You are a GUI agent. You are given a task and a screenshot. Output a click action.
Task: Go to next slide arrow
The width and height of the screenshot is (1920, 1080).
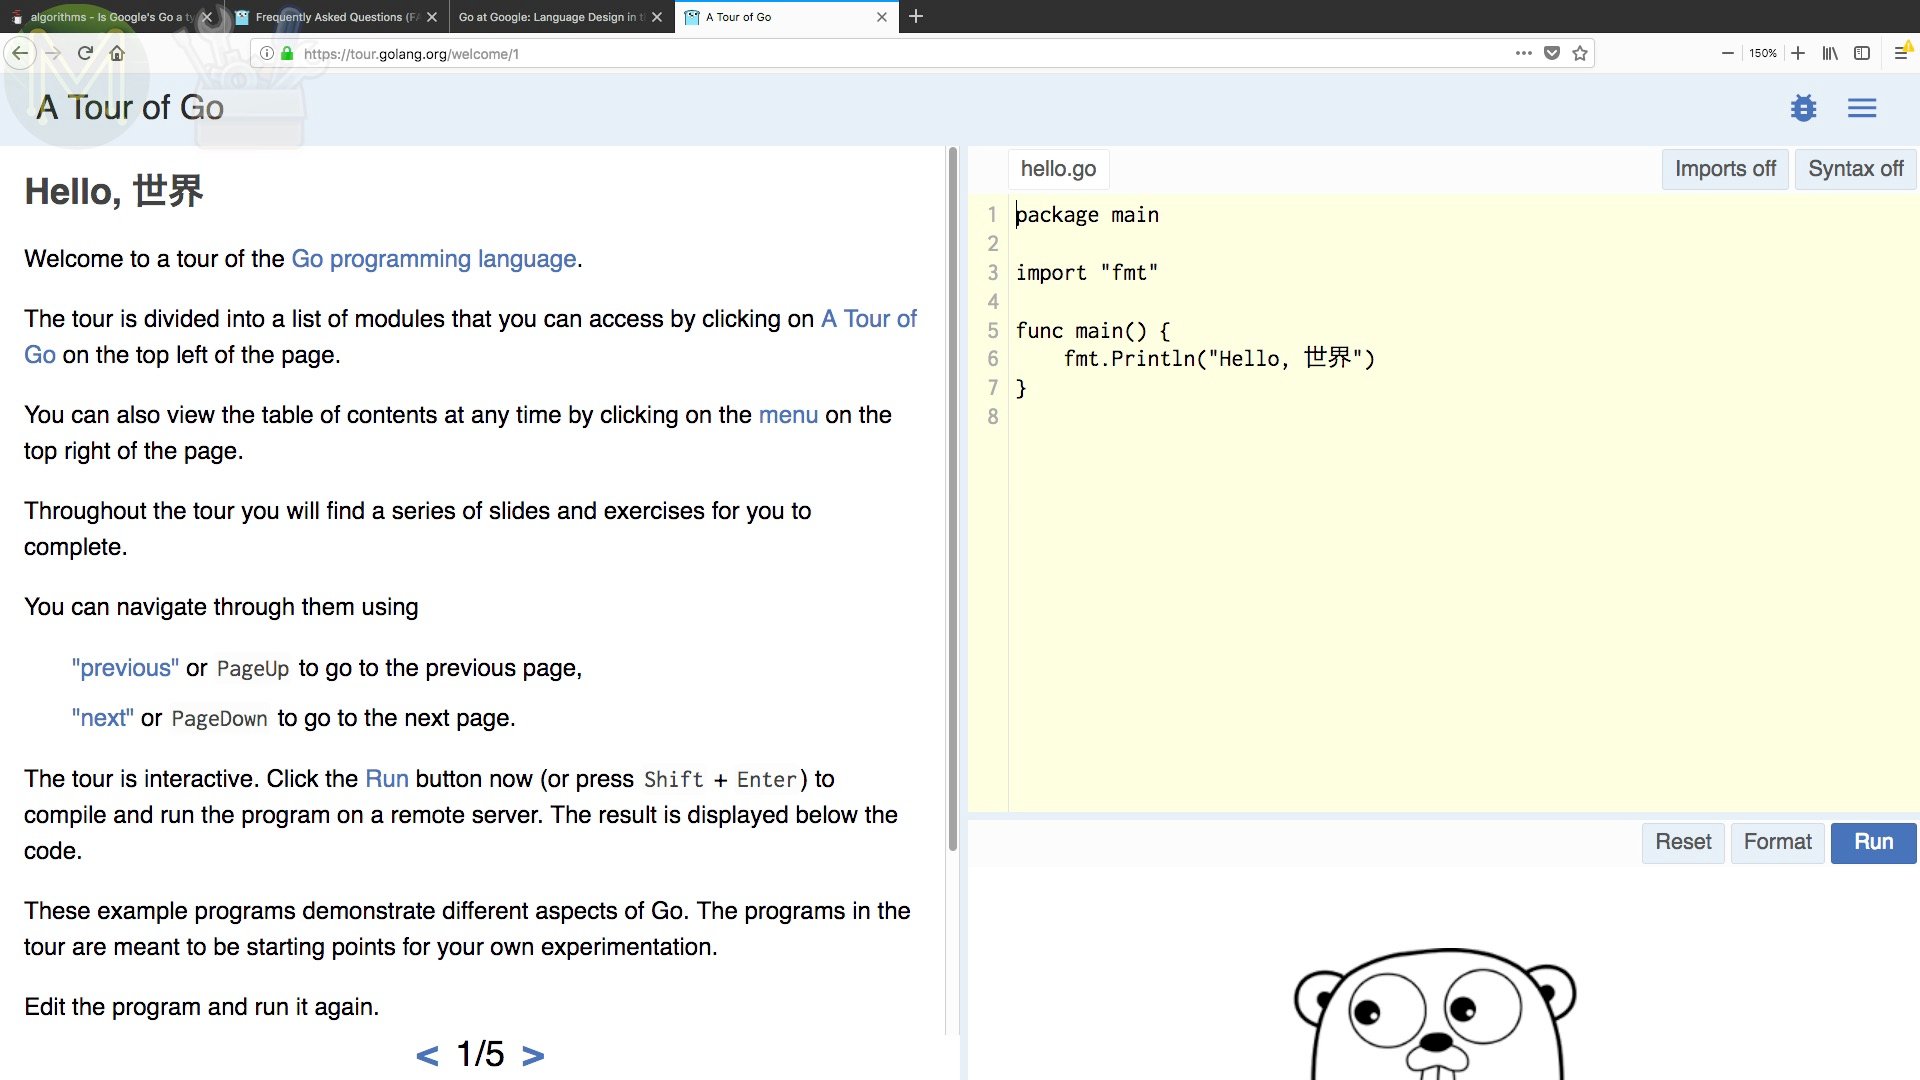pyautogui.click(x=533, y=1055)
